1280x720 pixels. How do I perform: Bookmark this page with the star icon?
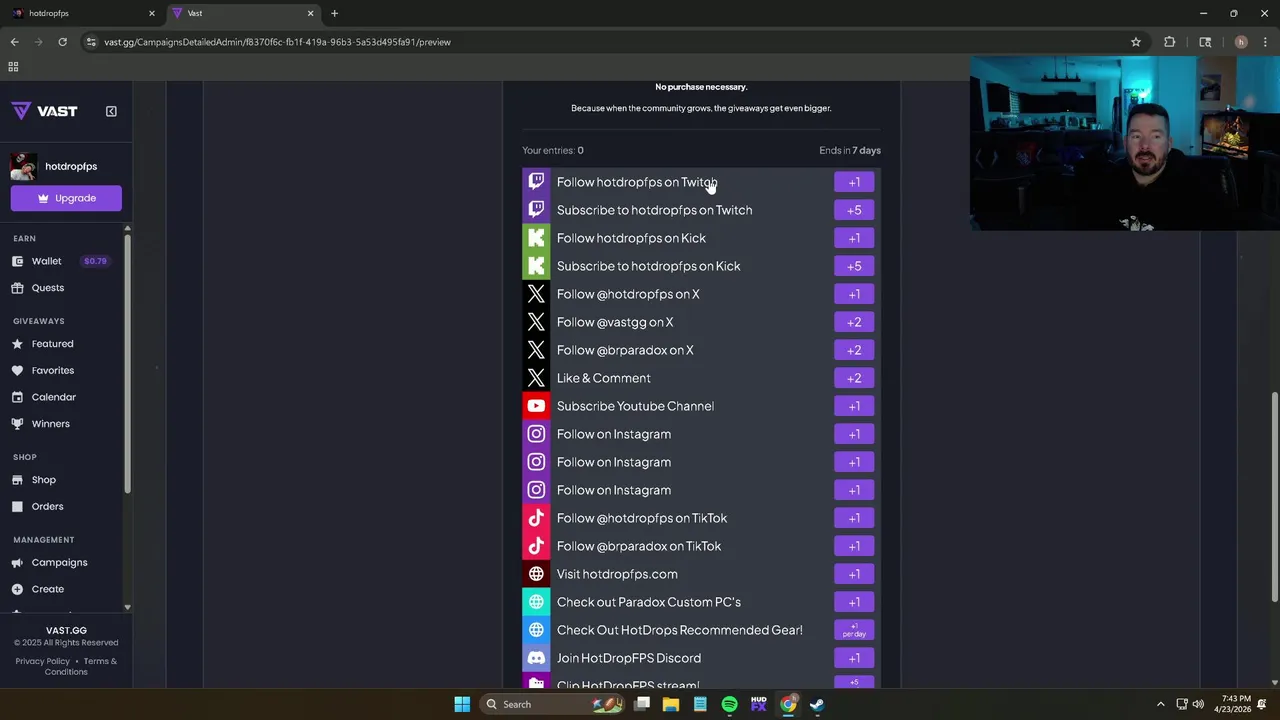pyautogui.click(x=1136, y=42)
